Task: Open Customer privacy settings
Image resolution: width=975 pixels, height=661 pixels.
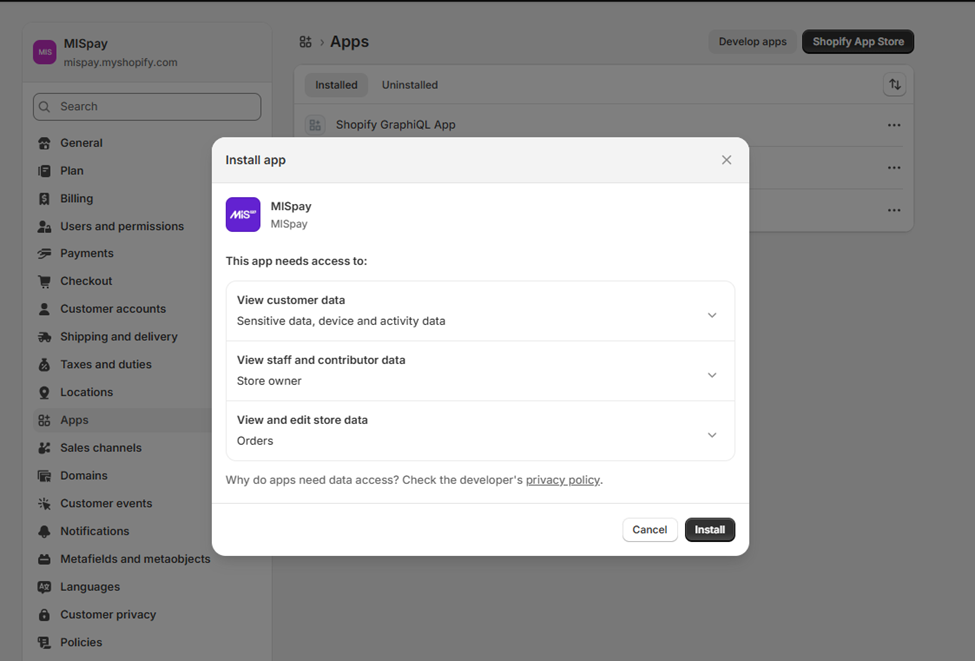Action: pos(108,615)
